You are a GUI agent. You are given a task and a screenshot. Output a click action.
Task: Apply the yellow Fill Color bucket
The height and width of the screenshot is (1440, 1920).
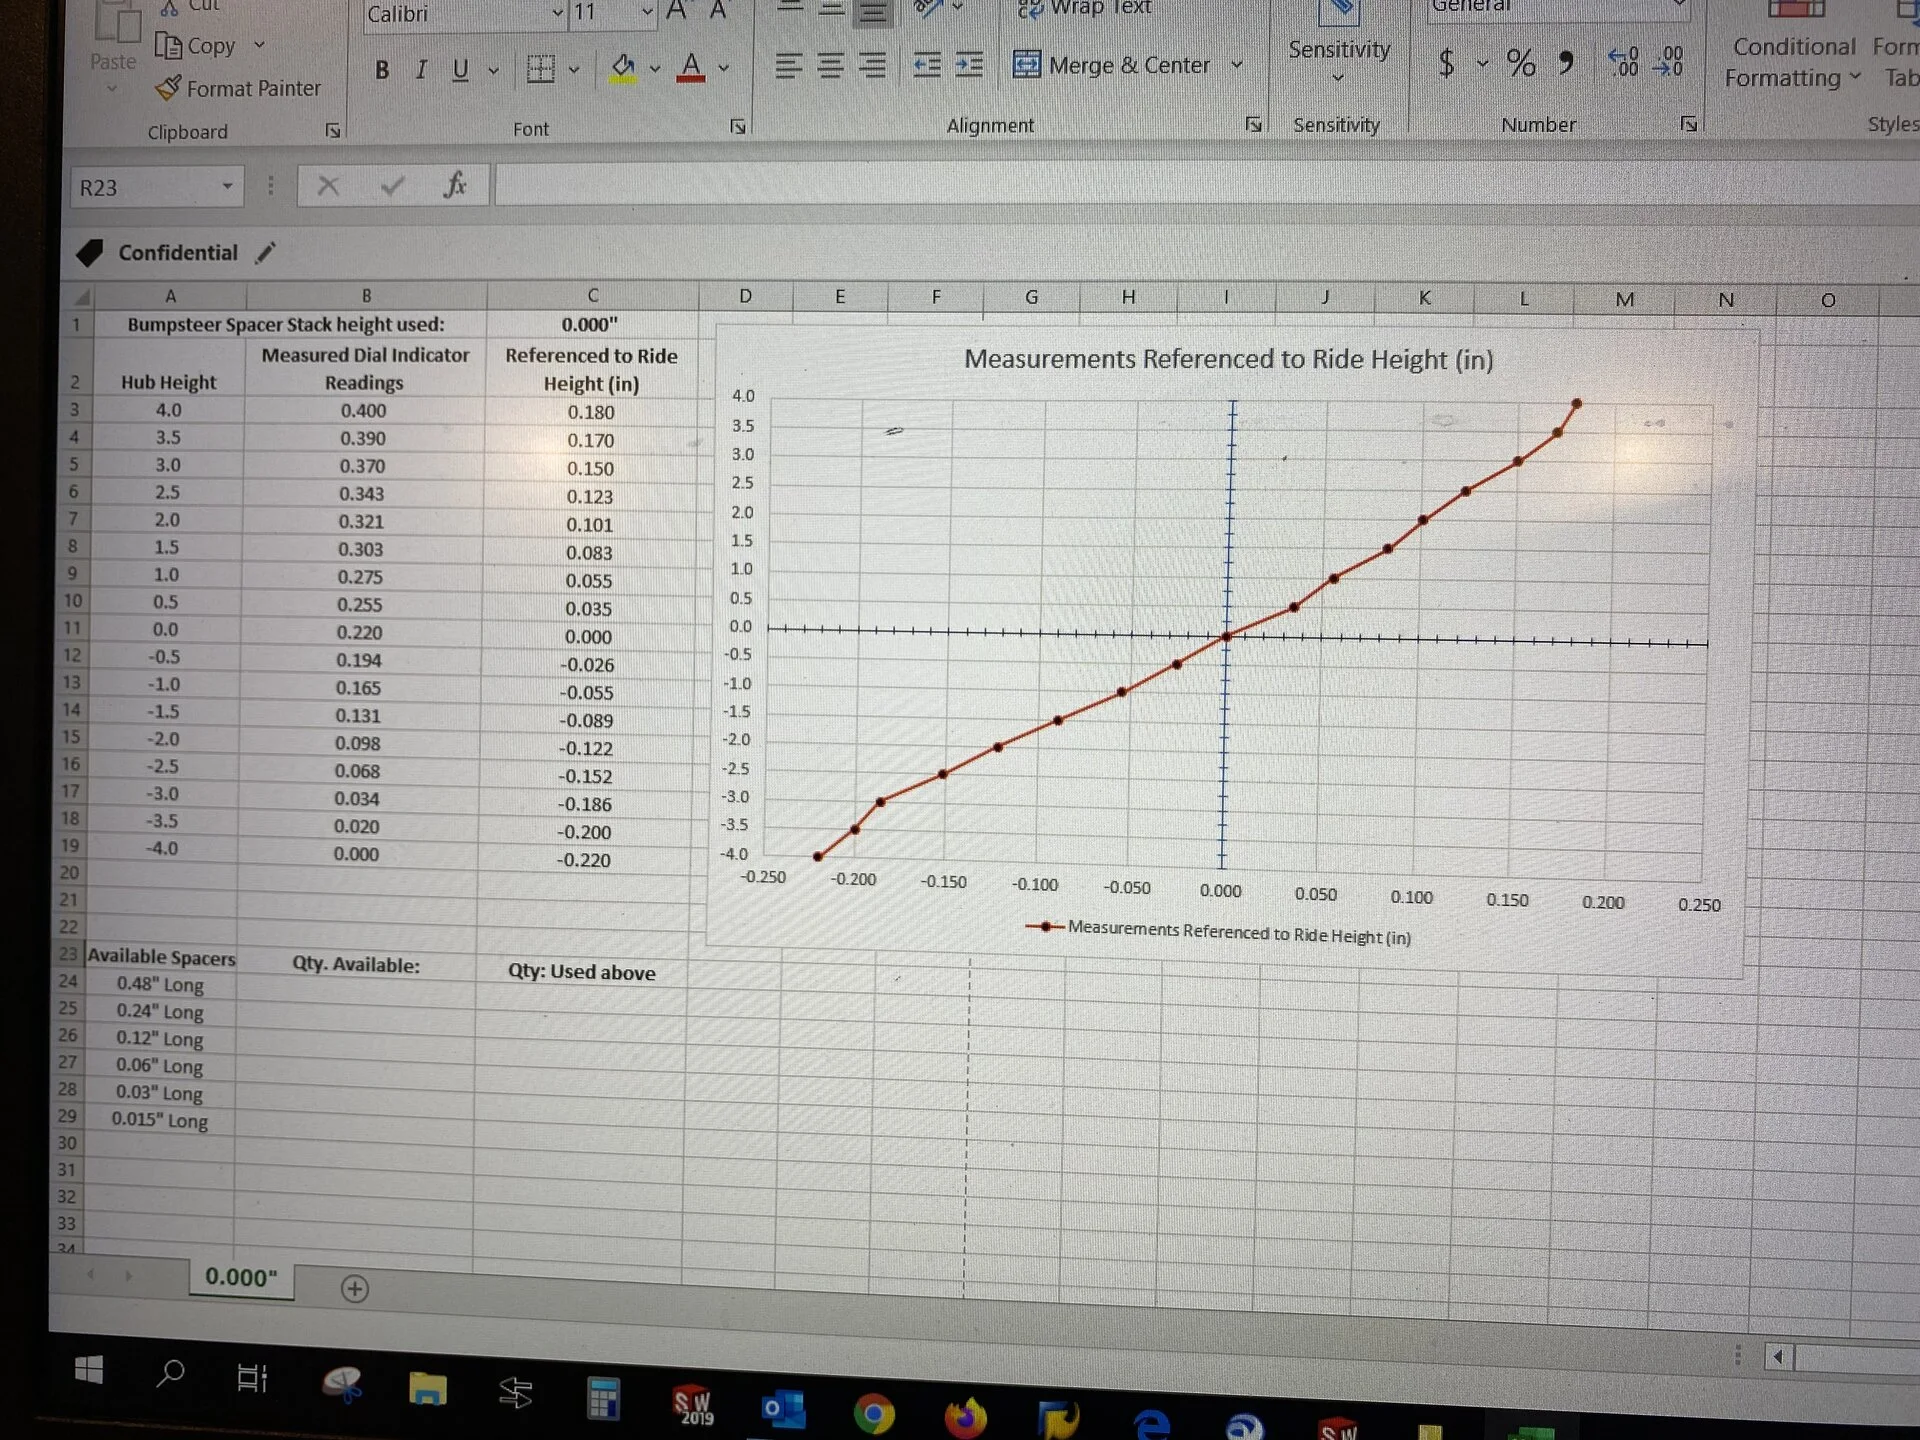pos(623,68)
